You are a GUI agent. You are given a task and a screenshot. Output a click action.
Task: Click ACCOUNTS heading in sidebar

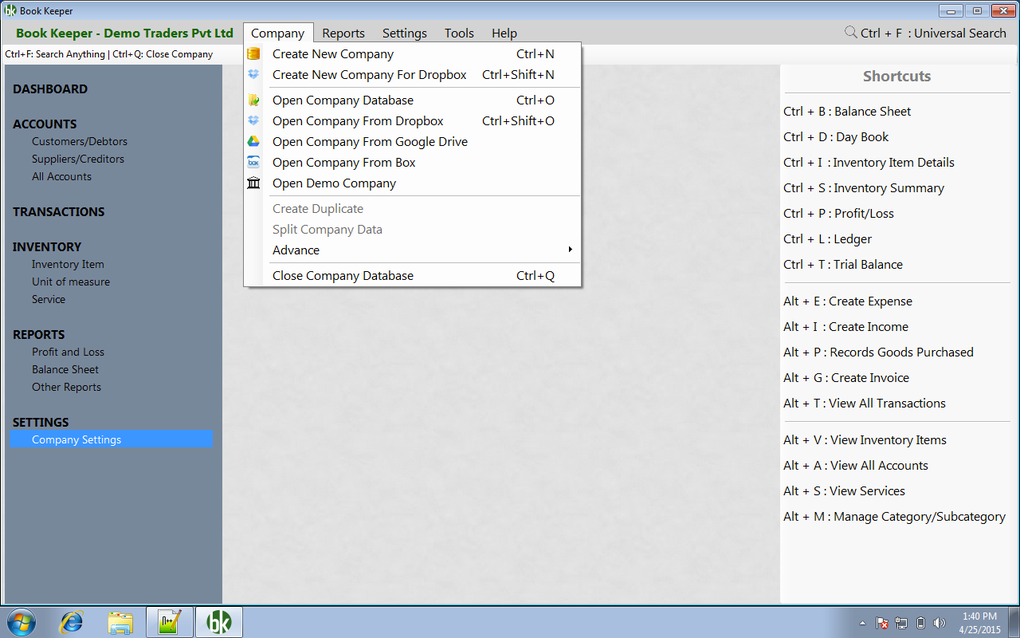pos(45,124)
